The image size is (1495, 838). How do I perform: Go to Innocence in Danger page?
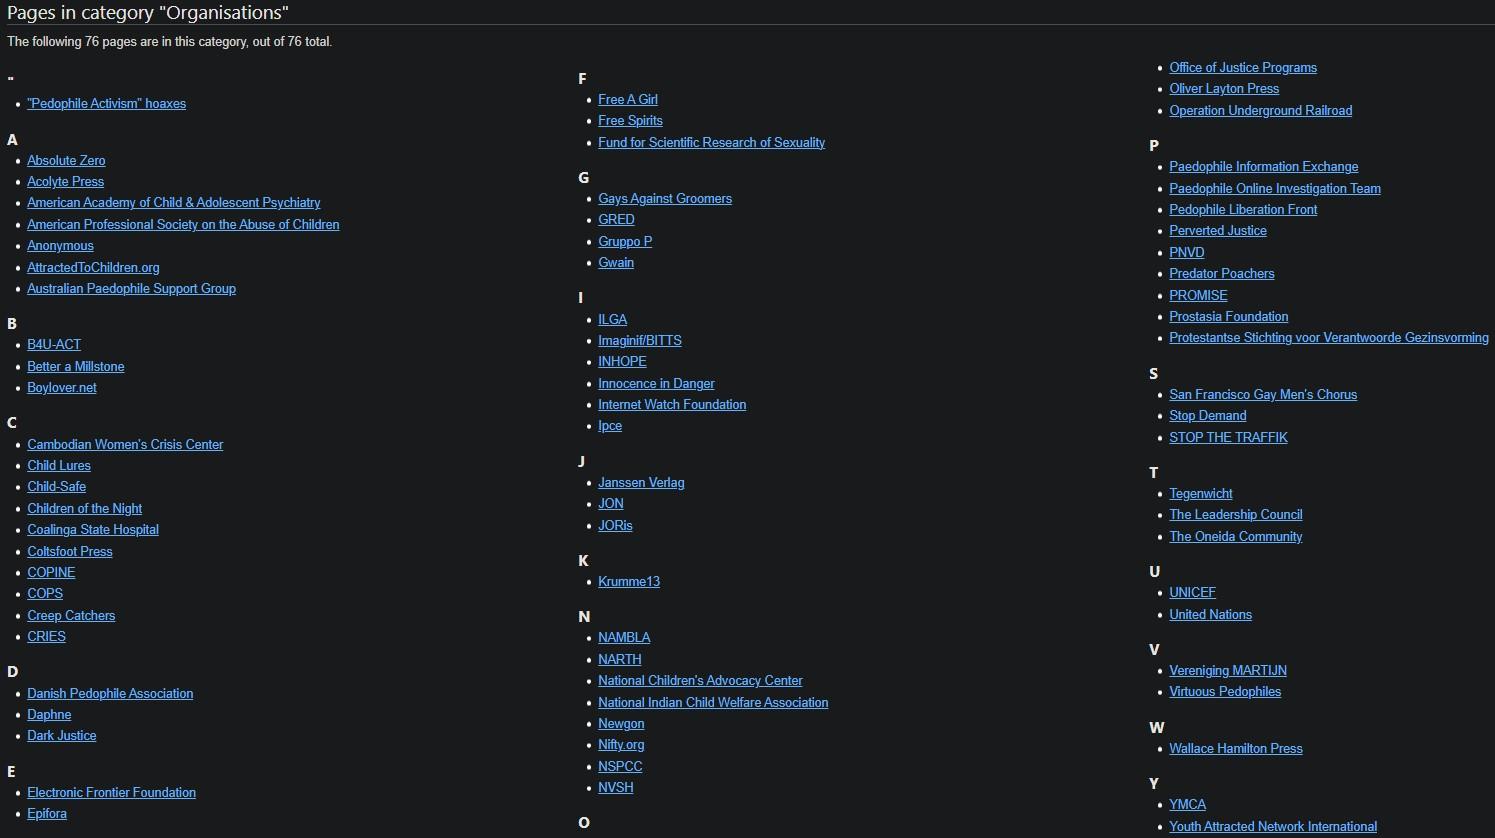tap(656, 383)
